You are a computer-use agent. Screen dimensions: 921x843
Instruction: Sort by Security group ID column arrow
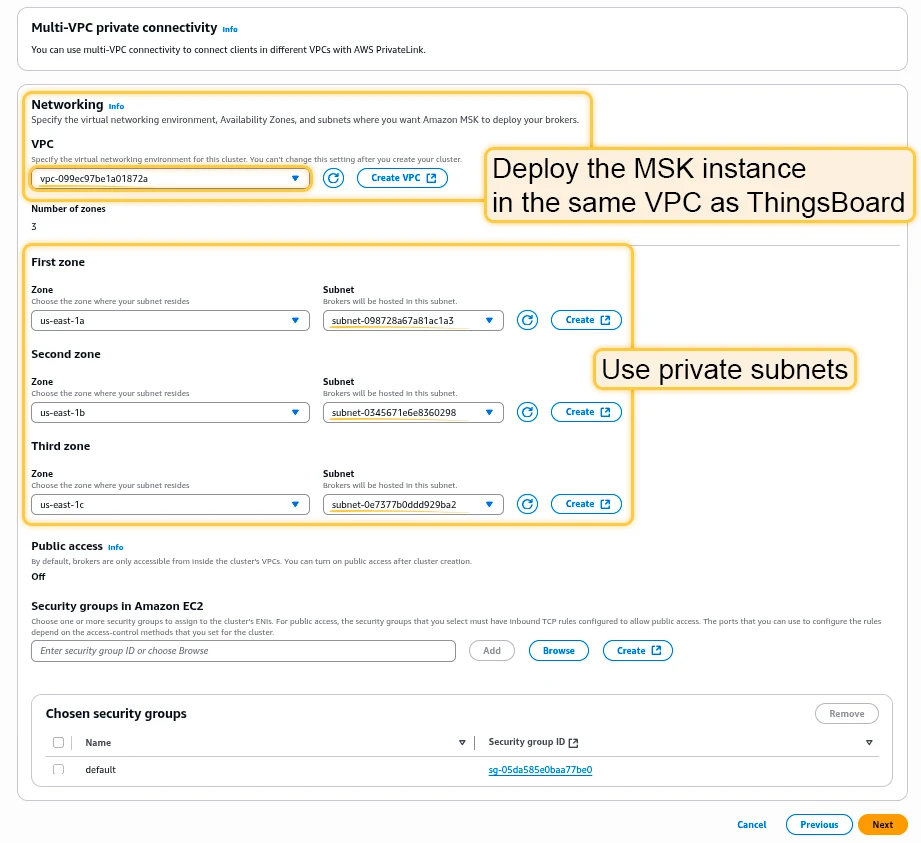[x=869, y=743]
